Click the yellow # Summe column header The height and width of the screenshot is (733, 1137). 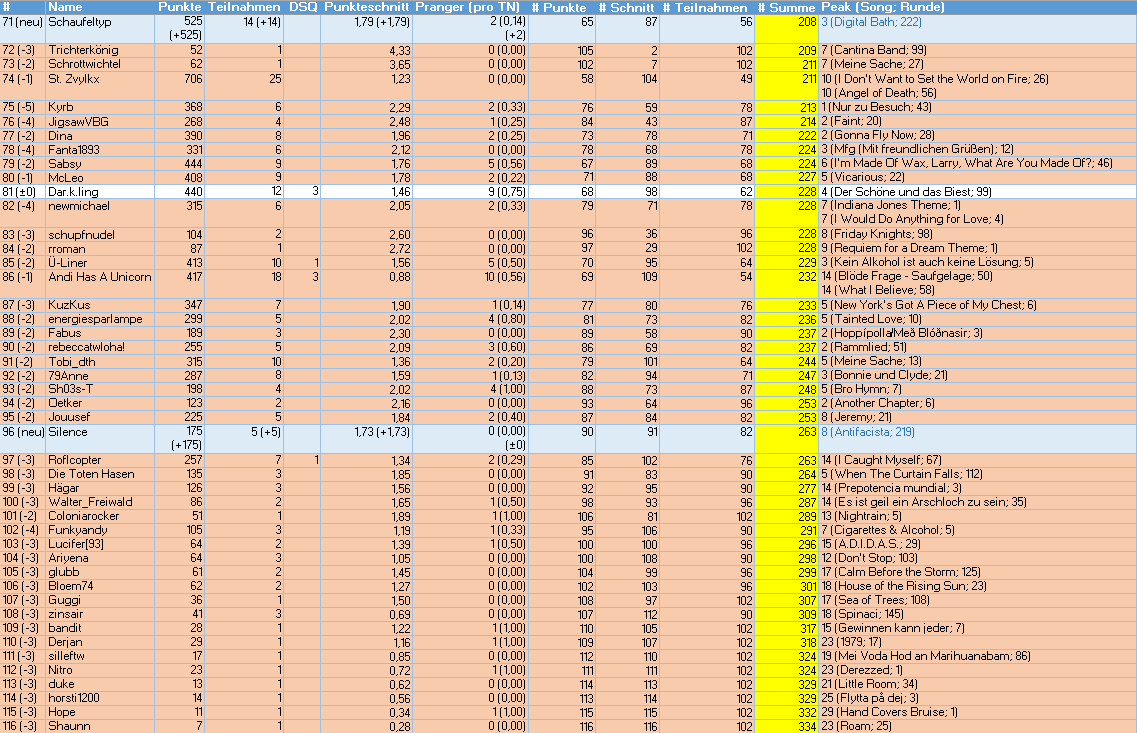click(786, 7)
